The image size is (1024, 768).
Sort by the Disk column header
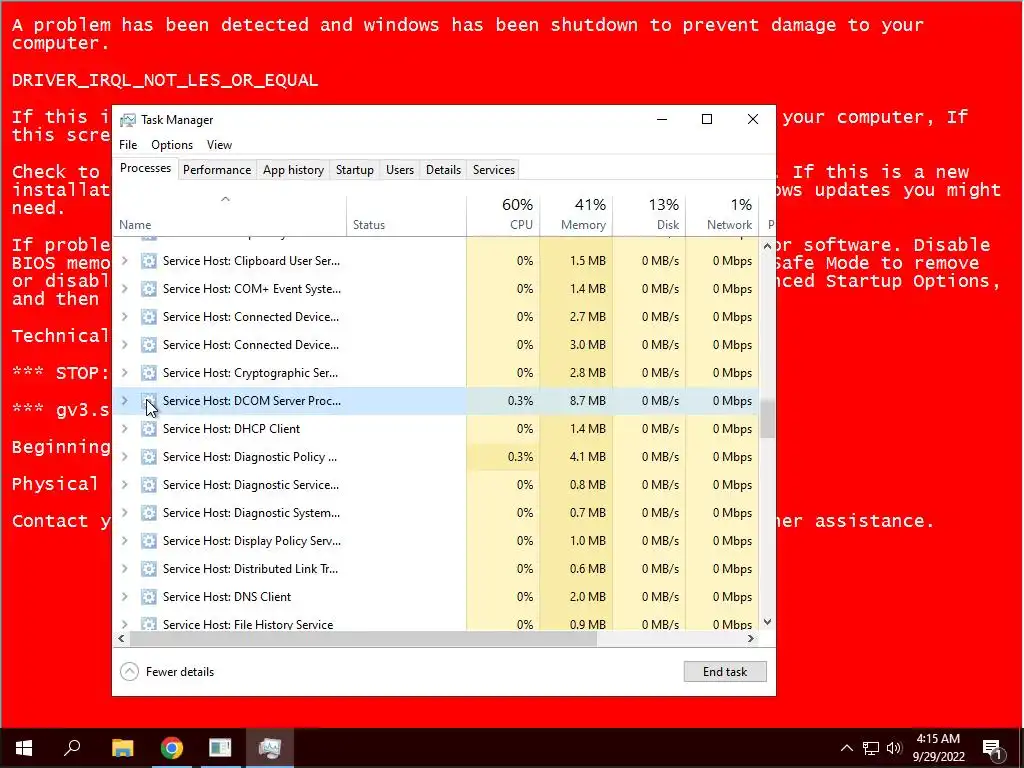click(x=649, y=215)
